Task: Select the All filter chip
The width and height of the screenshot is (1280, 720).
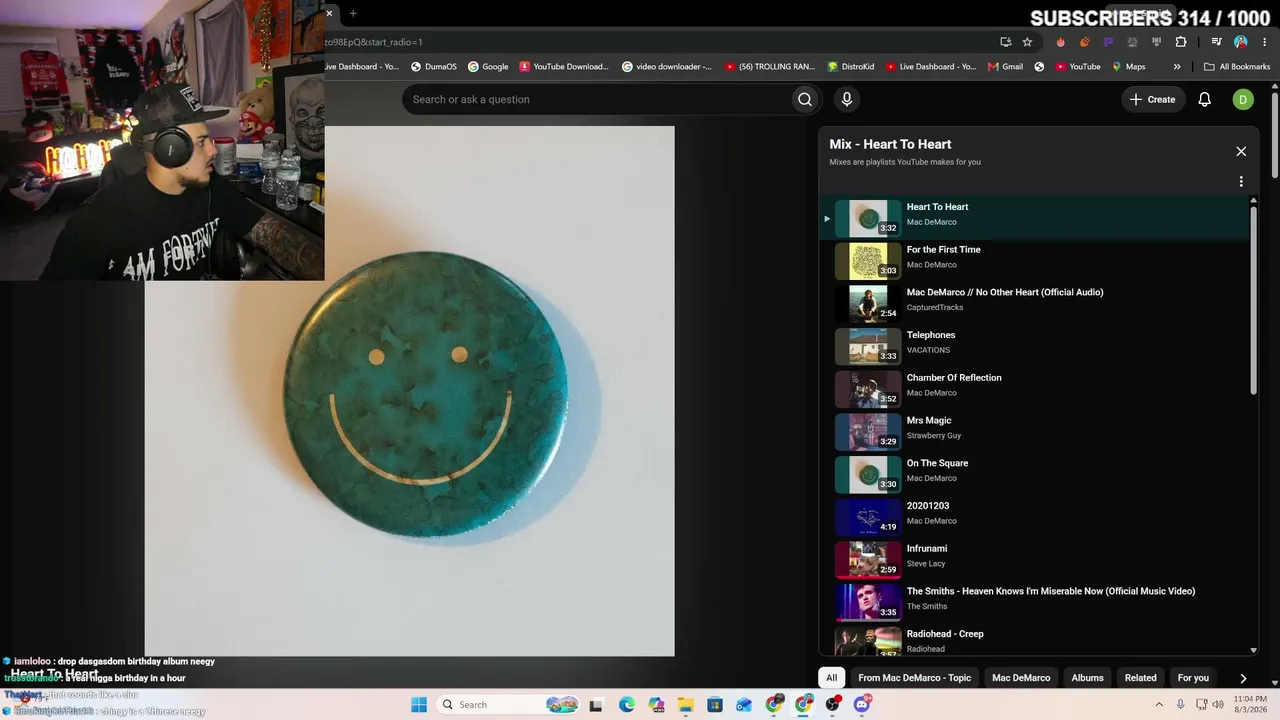Action: (831, 678)
